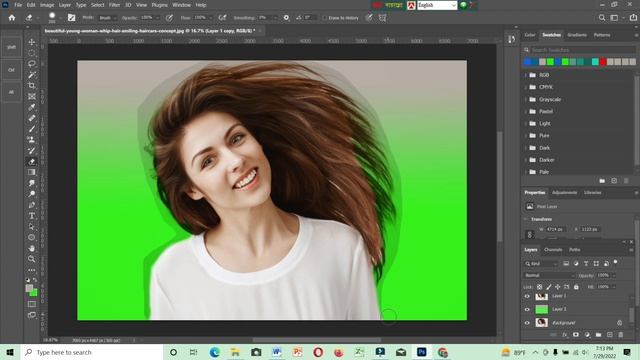
Task: Select the Zoom tool
Action: click(32, 259)
